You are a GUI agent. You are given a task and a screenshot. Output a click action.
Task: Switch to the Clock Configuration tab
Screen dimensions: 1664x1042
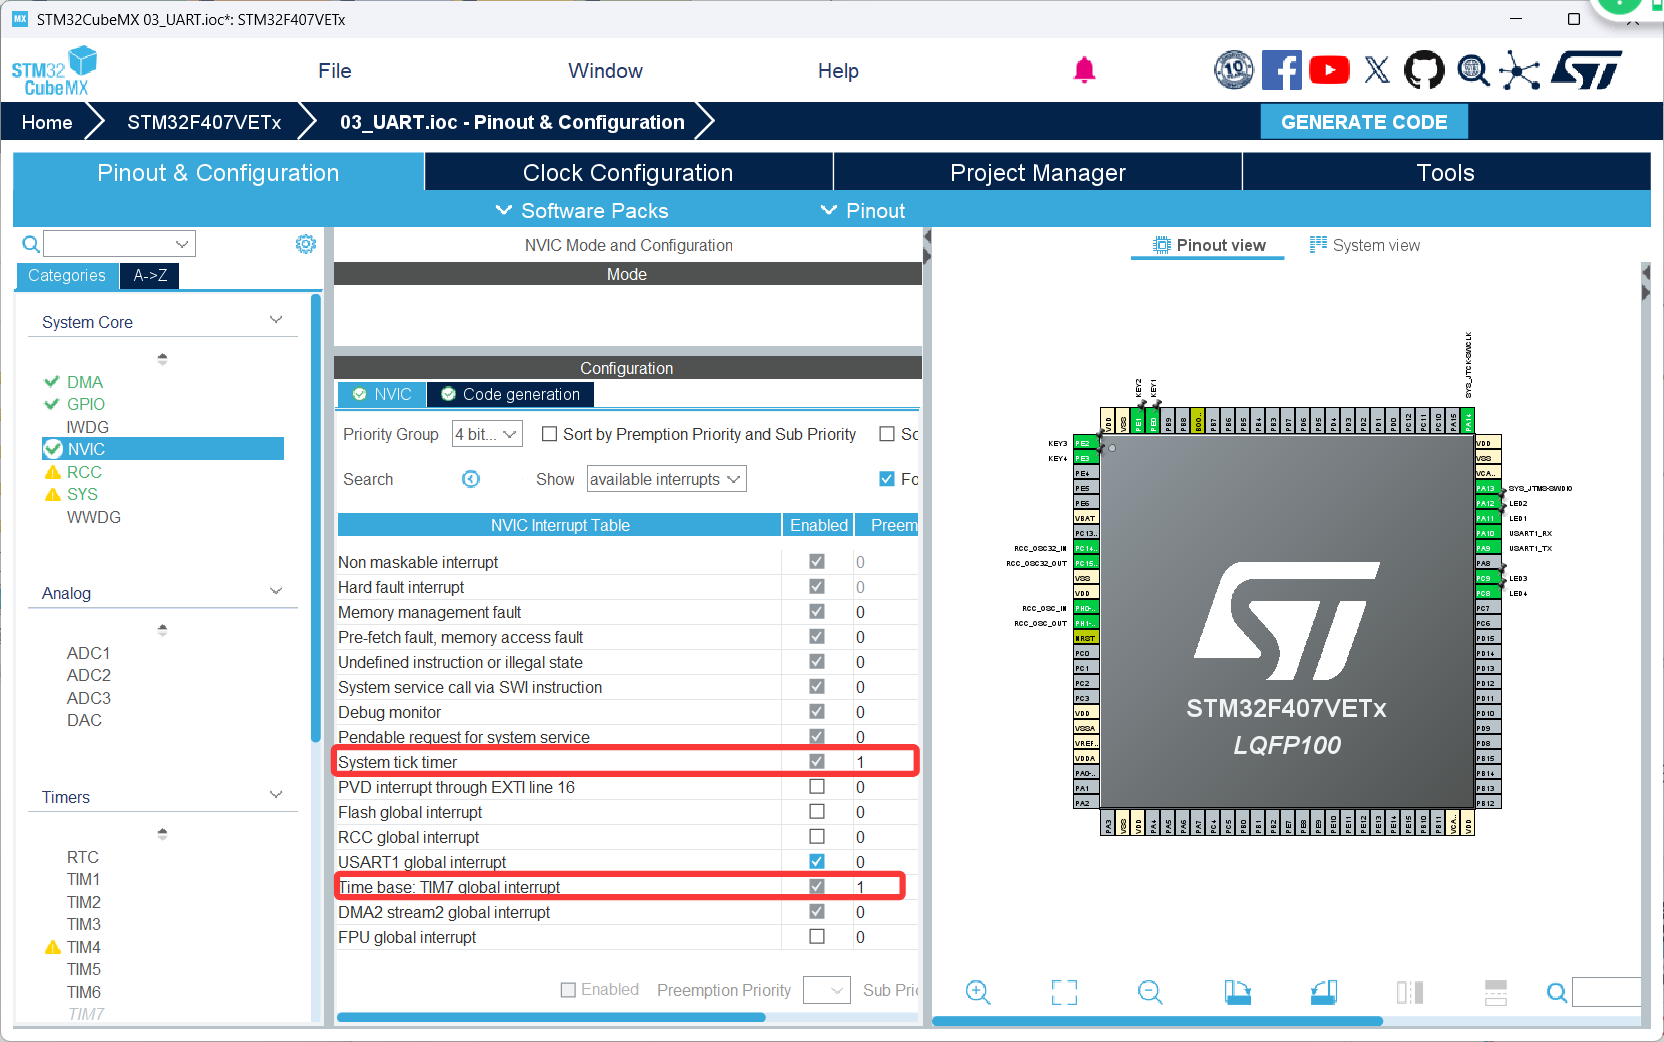tap(628, 172)
